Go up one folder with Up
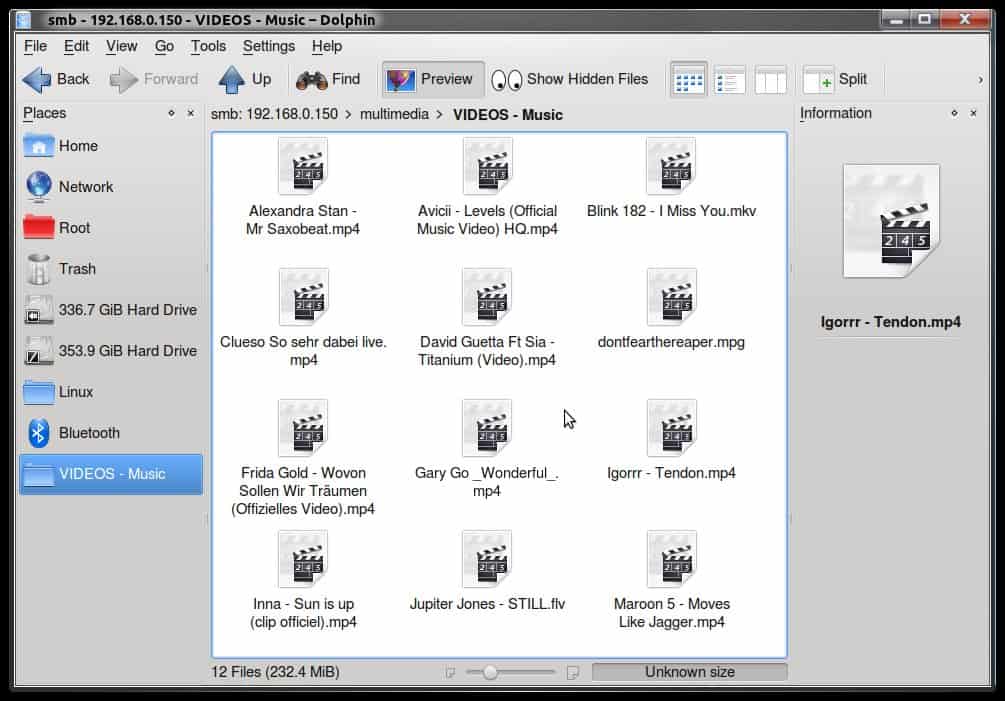The image size is (1005, 701). click(x=244, y=79)
